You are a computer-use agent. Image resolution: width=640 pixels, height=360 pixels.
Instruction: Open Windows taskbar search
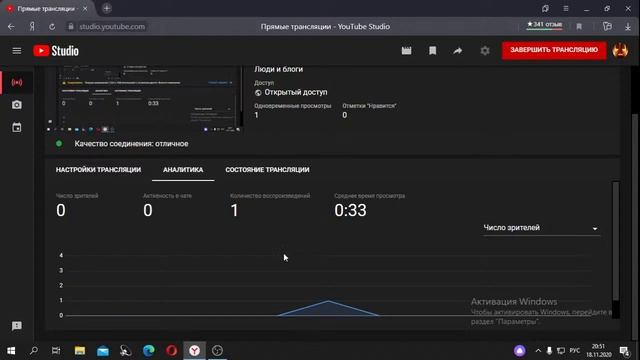click(34, 350)
